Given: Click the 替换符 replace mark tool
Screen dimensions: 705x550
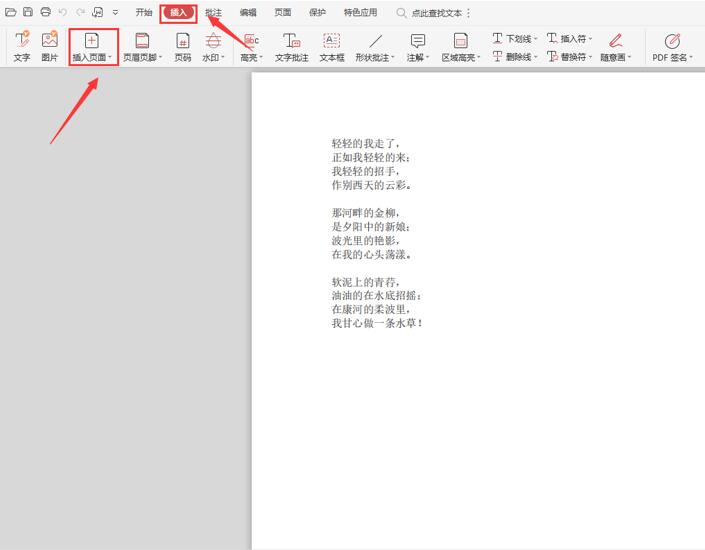Looking at the screenshot, I should coord(569,57).
